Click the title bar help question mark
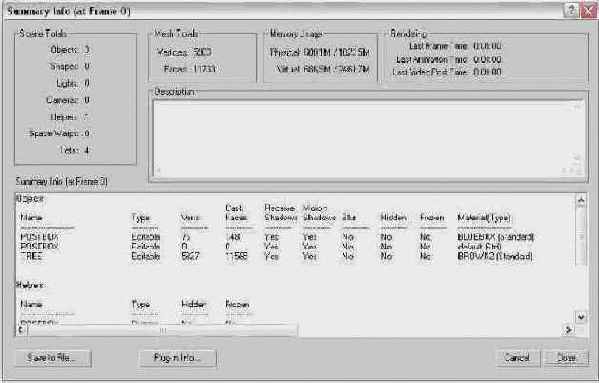 (571, 10)
